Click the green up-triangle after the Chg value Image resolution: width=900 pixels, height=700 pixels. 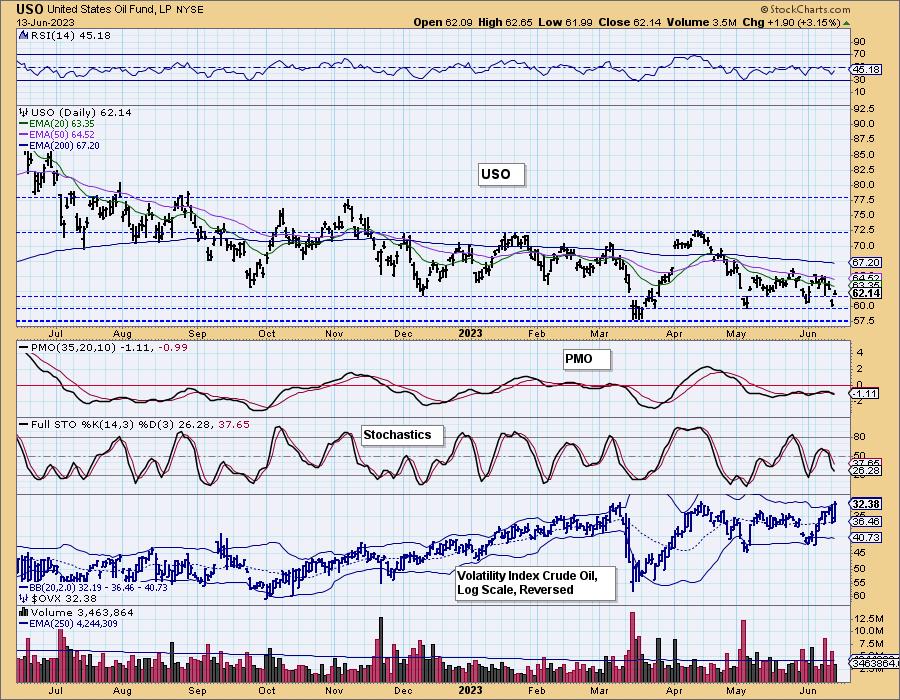pyautogui.click(x=847, y=23)
